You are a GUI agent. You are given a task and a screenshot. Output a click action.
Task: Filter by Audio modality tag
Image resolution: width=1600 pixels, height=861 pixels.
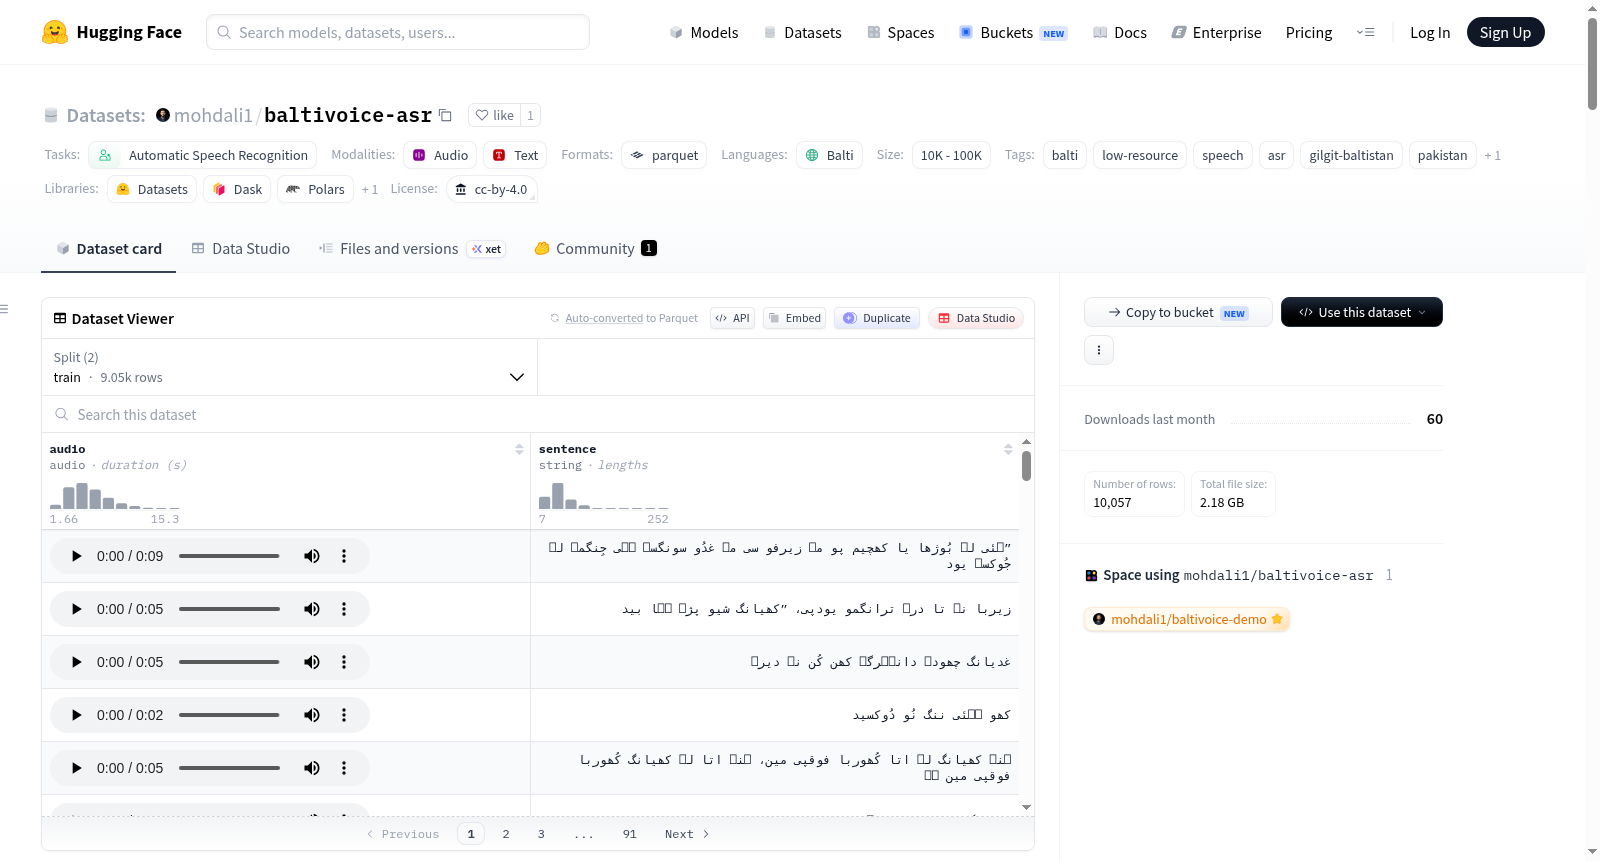[440, 155]
